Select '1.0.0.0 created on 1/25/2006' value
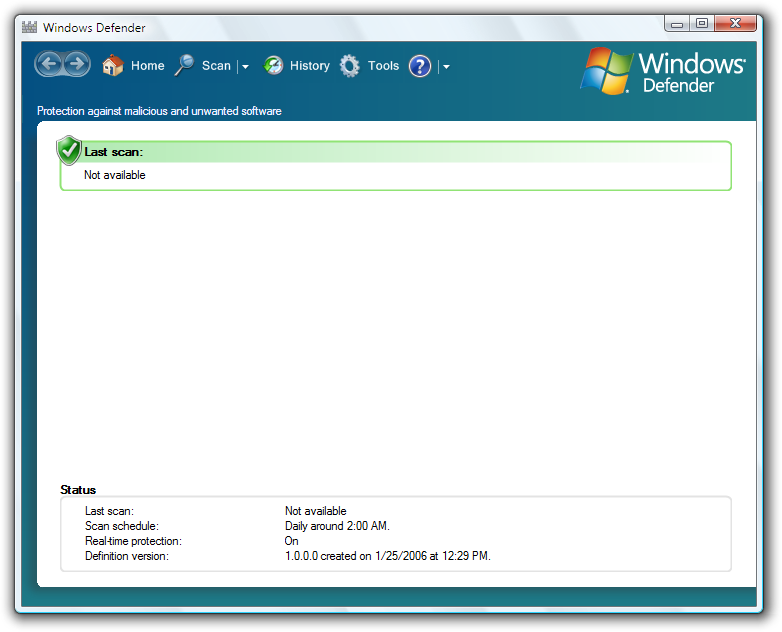The height and width of the screenshot is (632, 782). point(388,556)
